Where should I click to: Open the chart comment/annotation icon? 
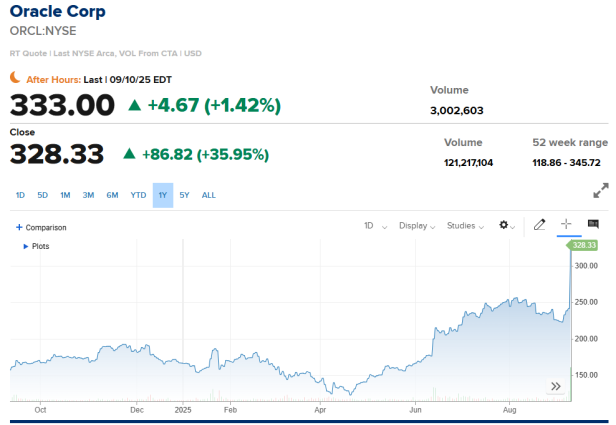(x=593, y=225)
